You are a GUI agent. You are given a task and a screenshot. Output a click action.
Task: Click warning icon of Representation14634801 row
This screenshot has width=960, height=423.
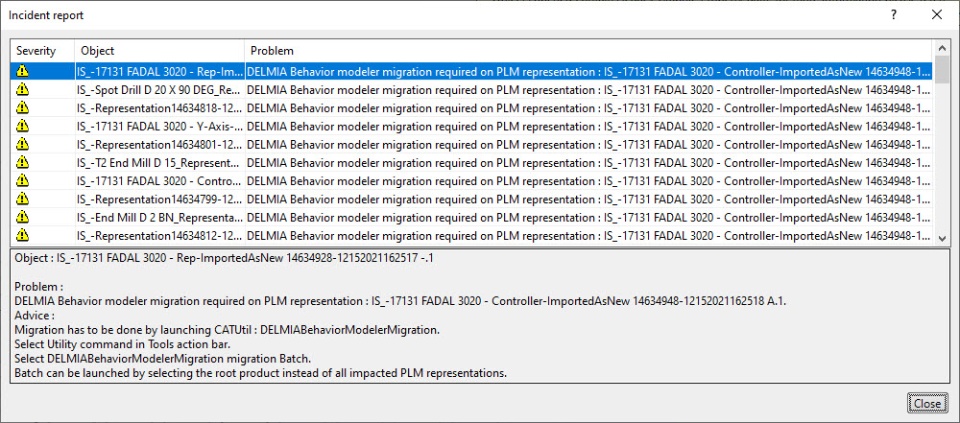[22, 144]
